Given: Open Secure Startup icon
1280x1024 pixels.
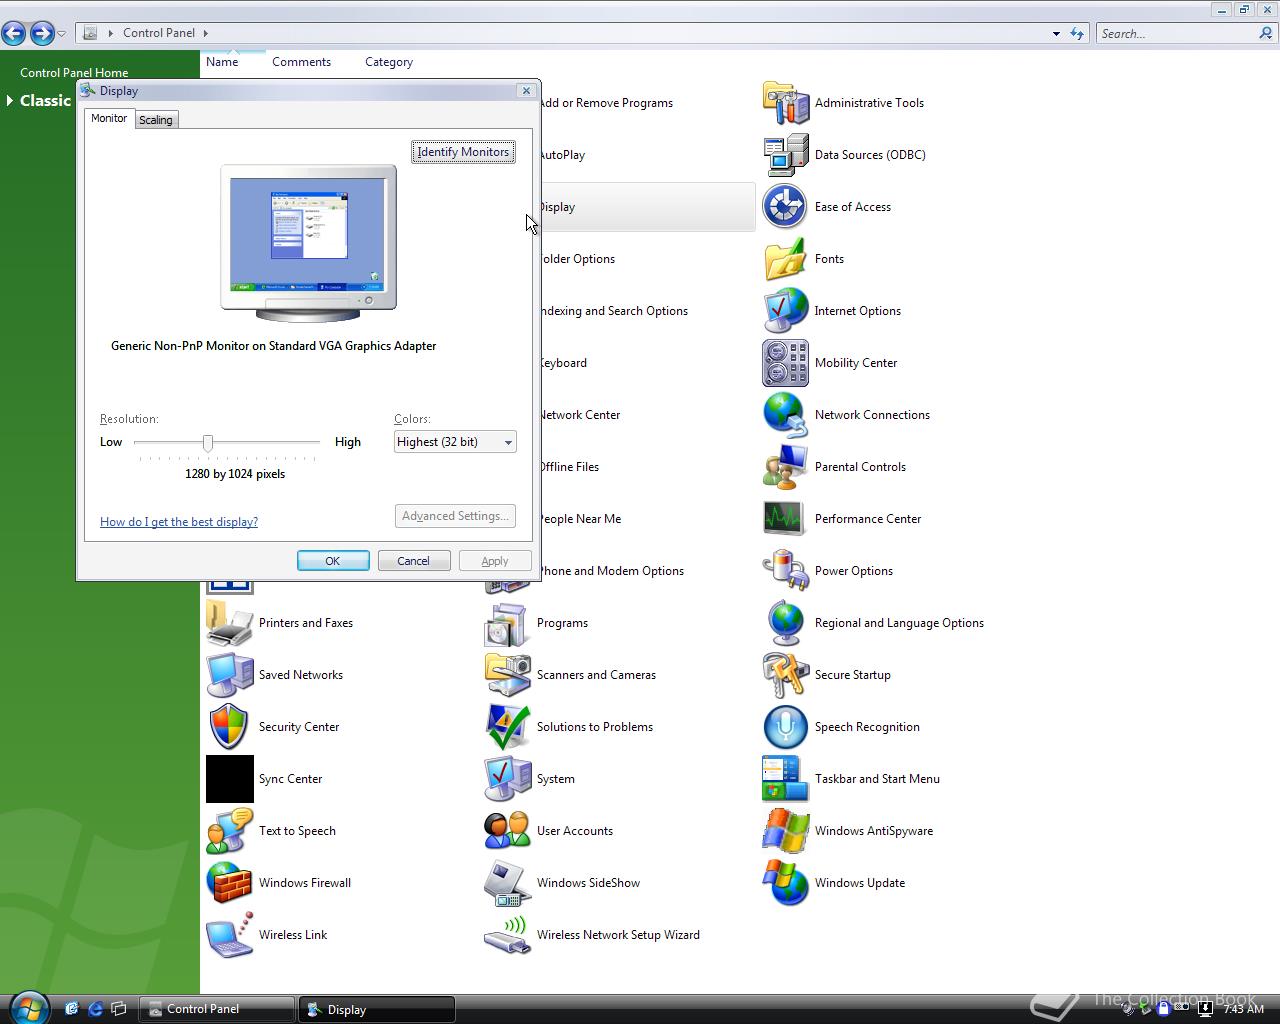Looking at the screenshot, I should click(x=785, y=675).
